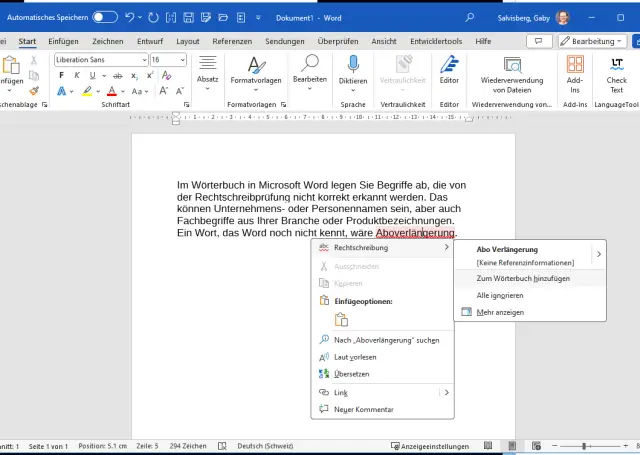The width and height of the screenshot is (640, 455).
Task: Click the Wiederverwendung von Dateien icon
Action: pyautogui.click(x=512, y=68)
